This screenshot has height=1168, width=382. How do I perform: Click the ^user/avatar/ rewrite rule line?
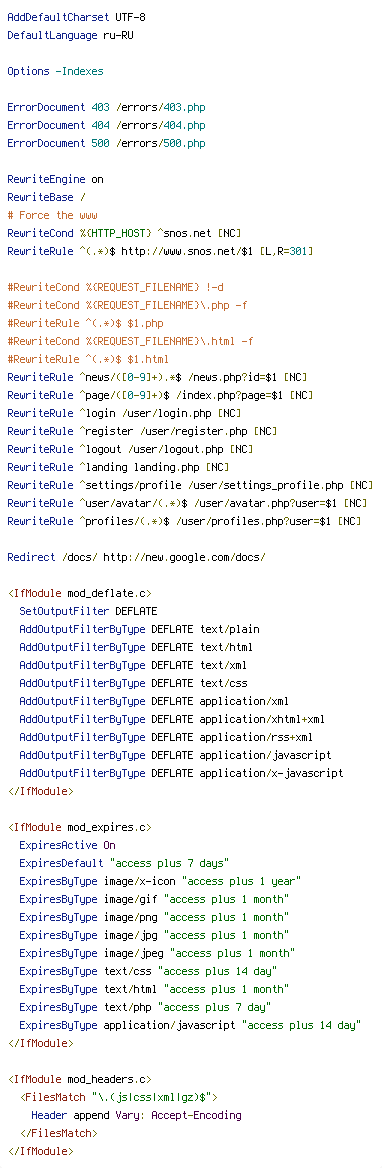(x=187, y=504)
